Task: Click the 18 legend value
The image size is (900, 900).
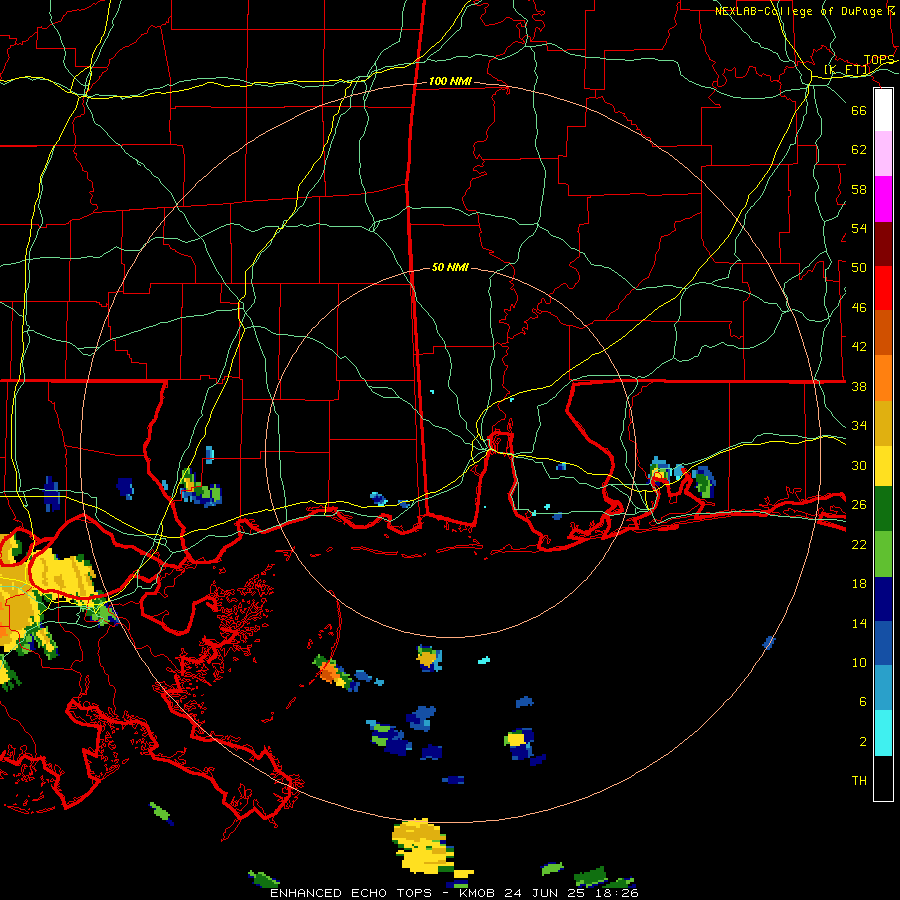Action: pyautogui.click(x=859, y=584)
